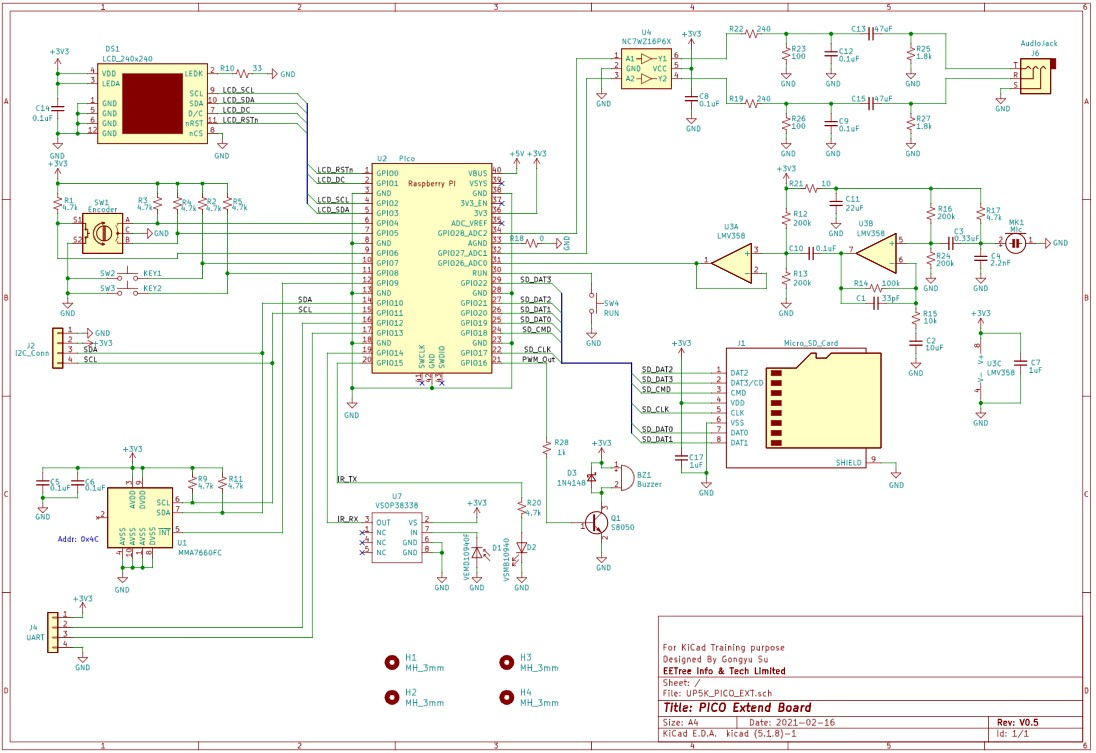Select the H1 MH_3mm mounting hole
This screenshot has height=753, width=1096.
[x=392, y=662]
